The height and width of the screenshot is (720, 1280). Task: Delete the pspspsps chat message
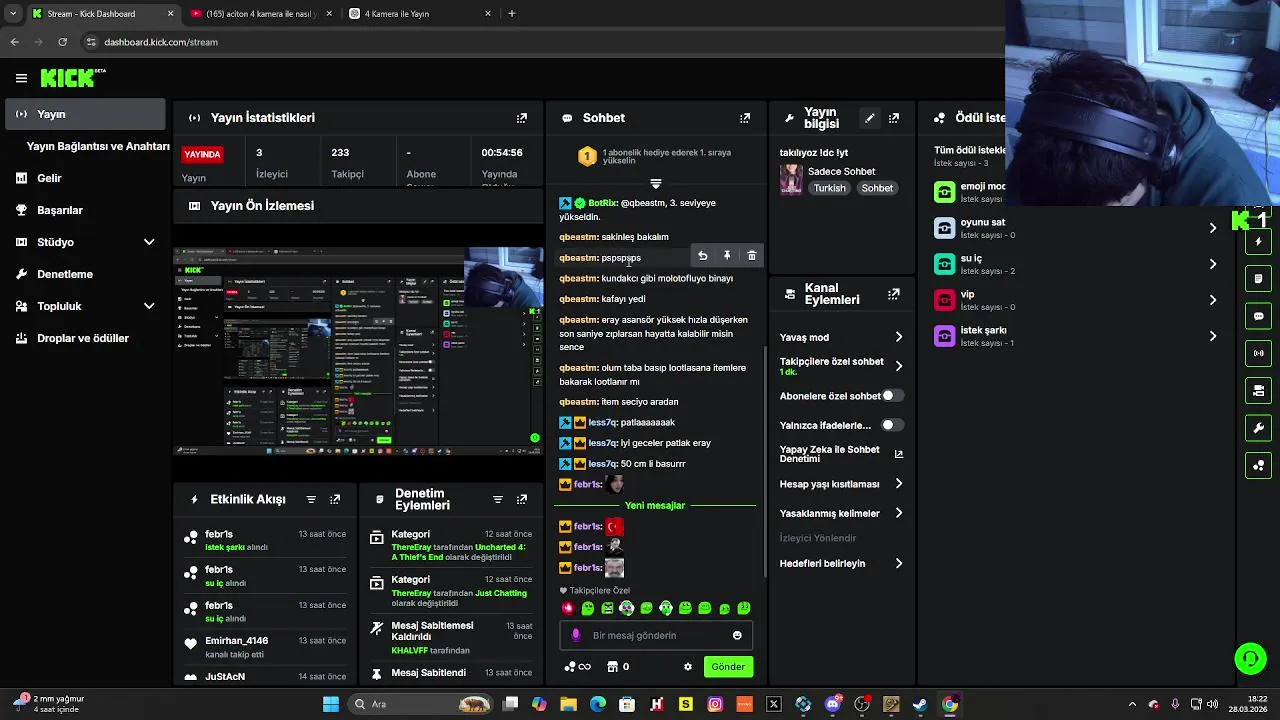coord(752,256)
